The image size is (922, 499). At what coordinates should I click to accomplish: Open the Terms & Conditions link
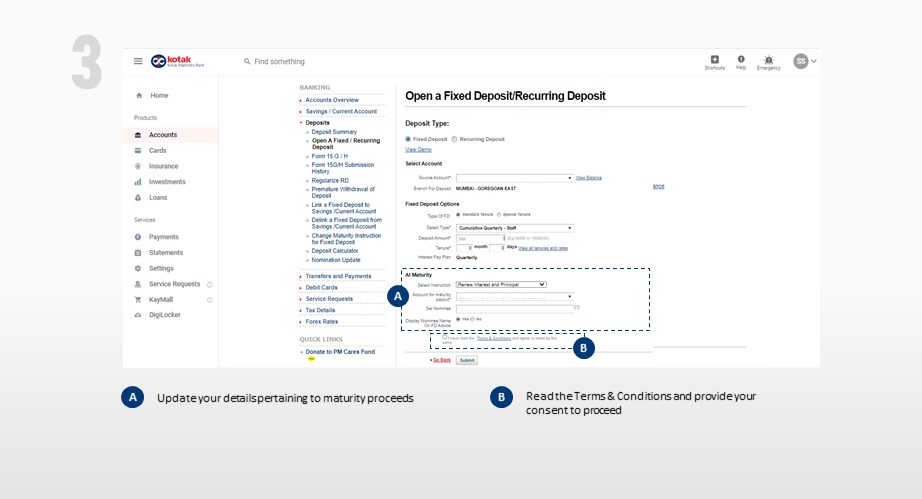(x=494, y=339)
